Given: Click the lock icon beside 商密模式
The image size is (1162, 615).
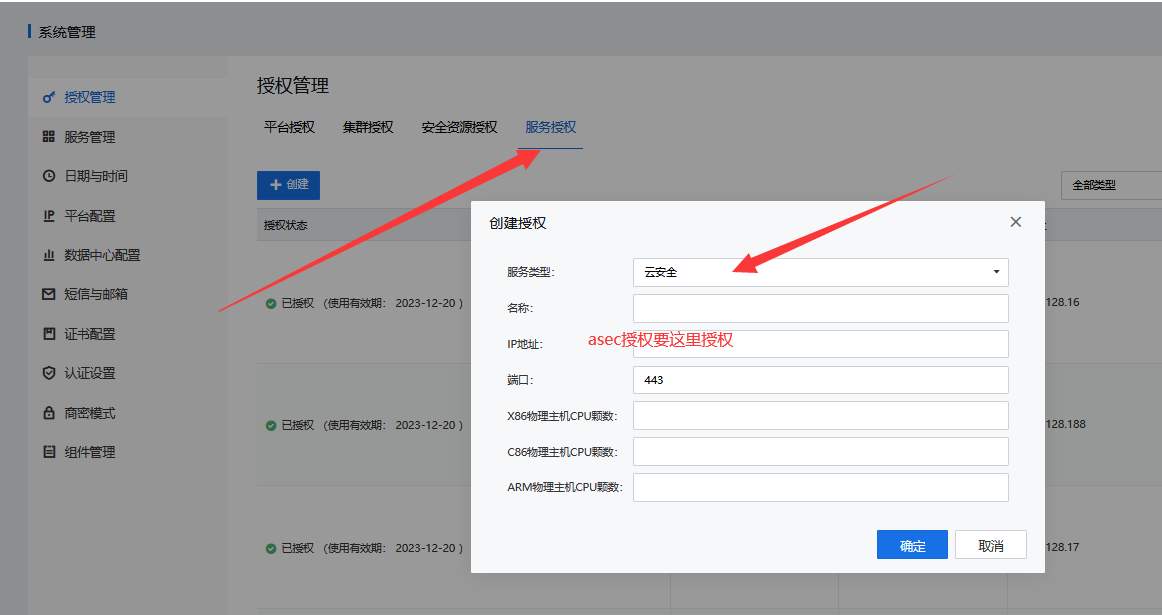Looking at the screenshot, I should (x=48, y=413).
